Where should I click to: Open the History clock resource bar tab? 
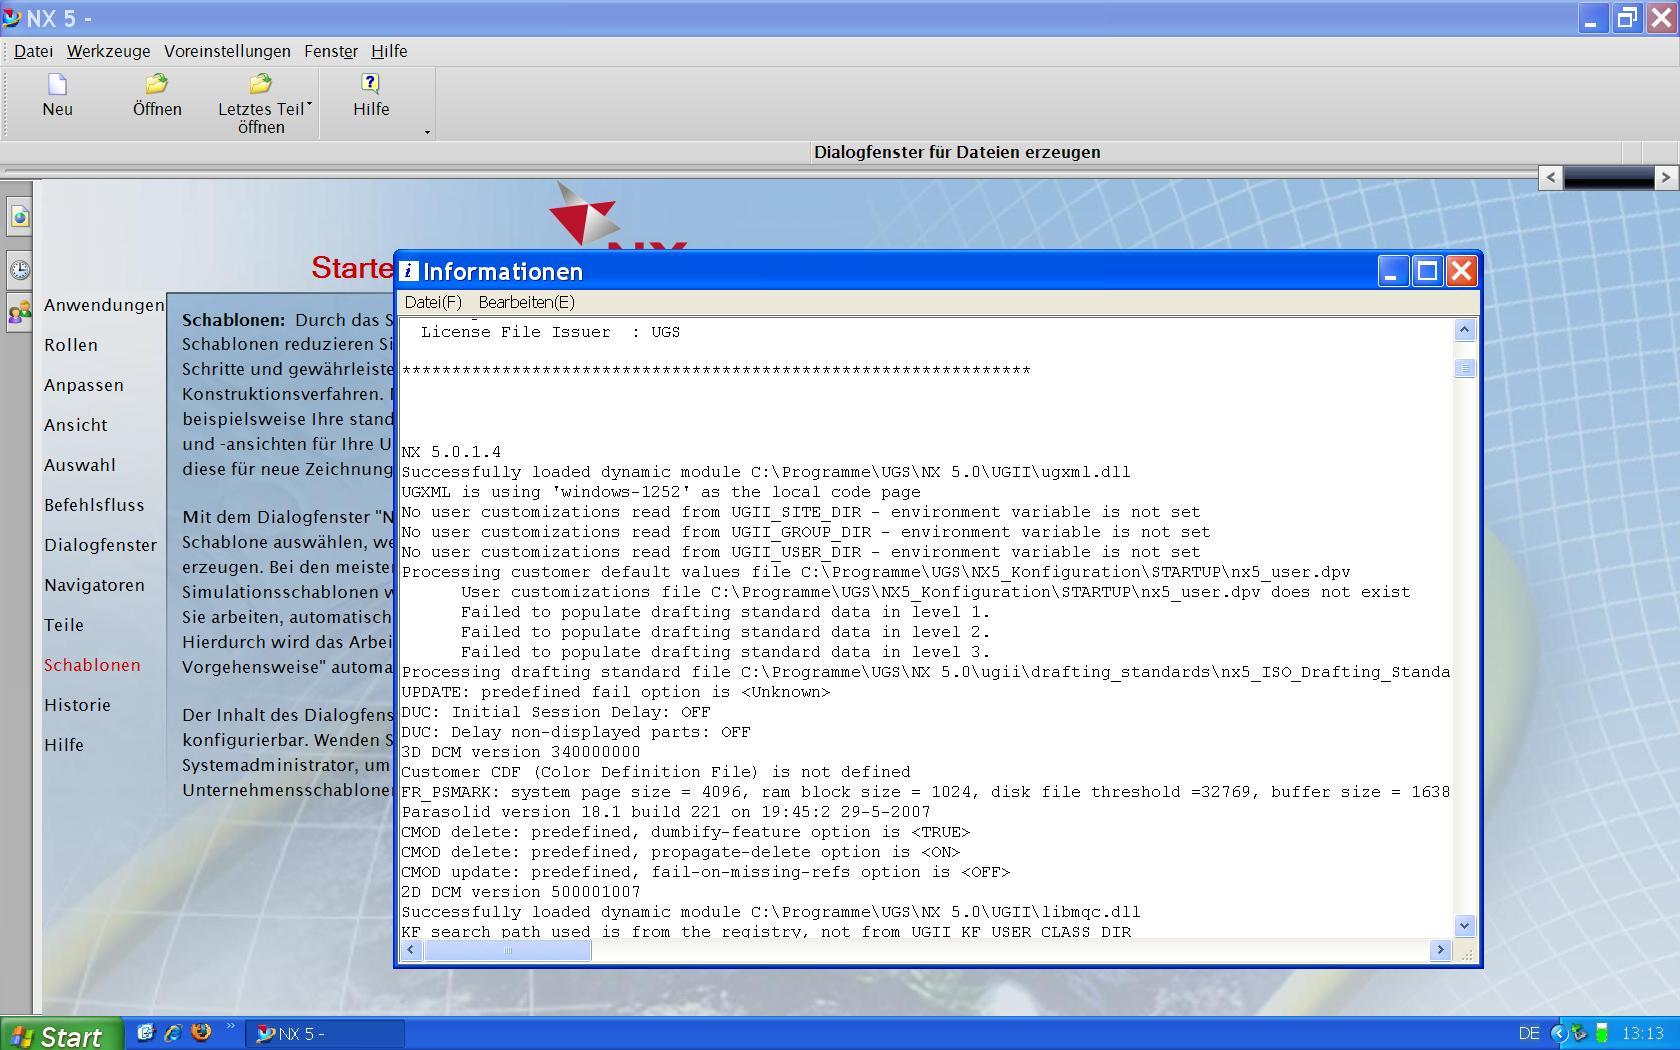pos(19,269)
